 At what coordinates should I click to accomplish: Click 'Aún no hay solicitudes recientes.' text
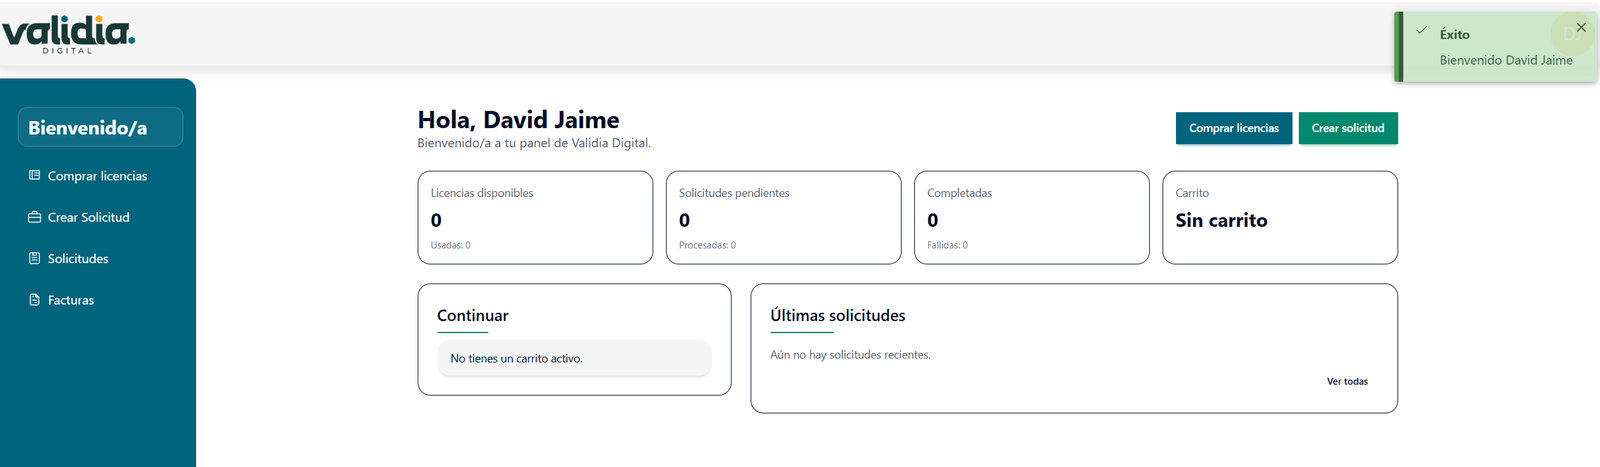tap(850, 355)
